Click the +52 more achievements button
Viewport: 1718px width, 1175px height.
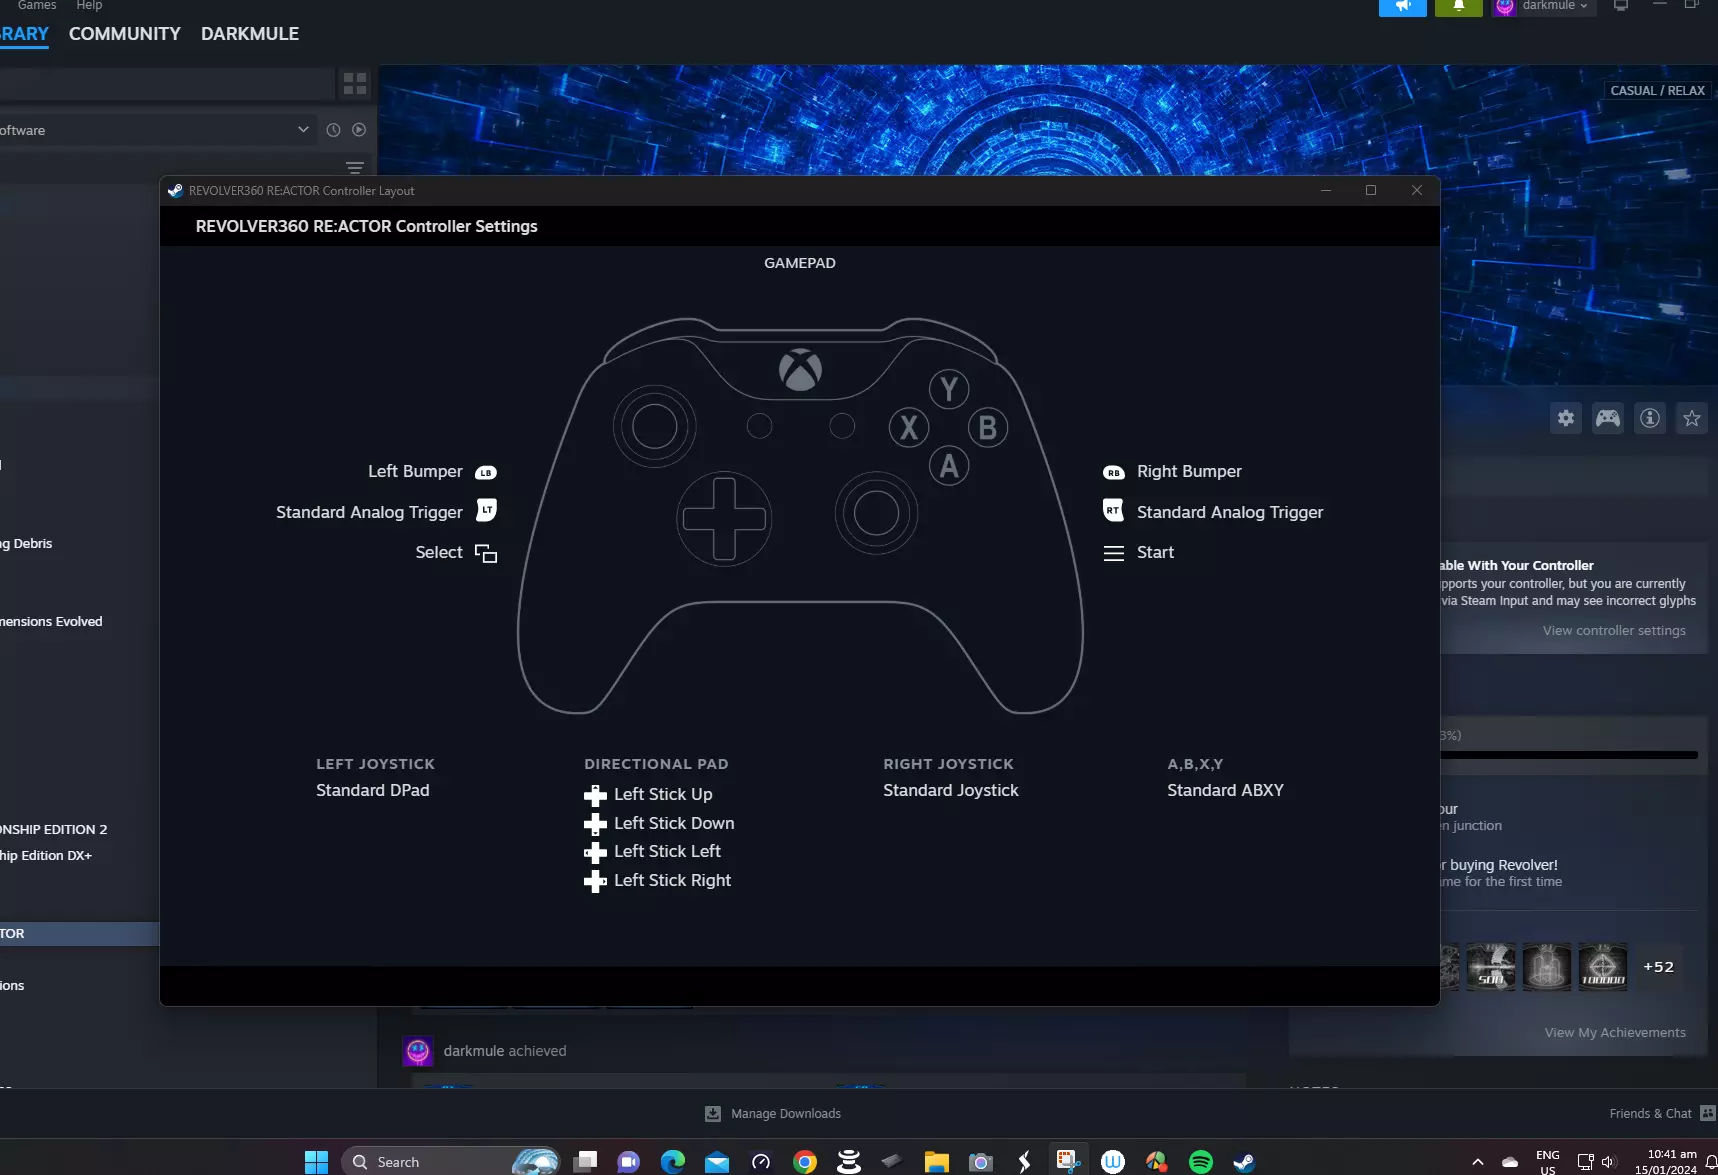[1658, 967]
